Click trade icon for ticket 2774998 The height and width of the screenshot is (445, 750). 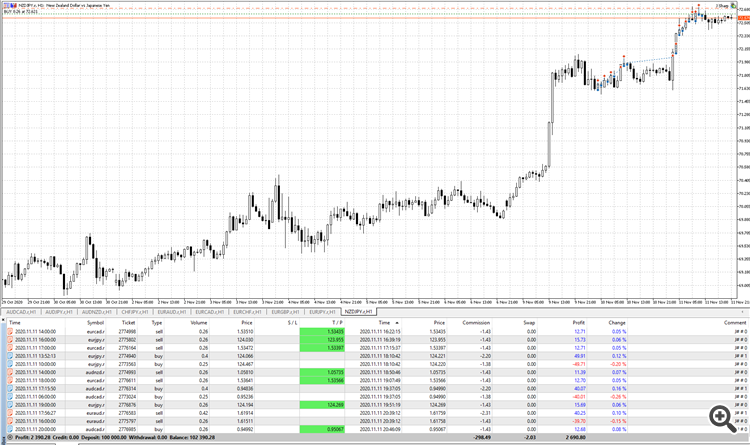point(10,331)
